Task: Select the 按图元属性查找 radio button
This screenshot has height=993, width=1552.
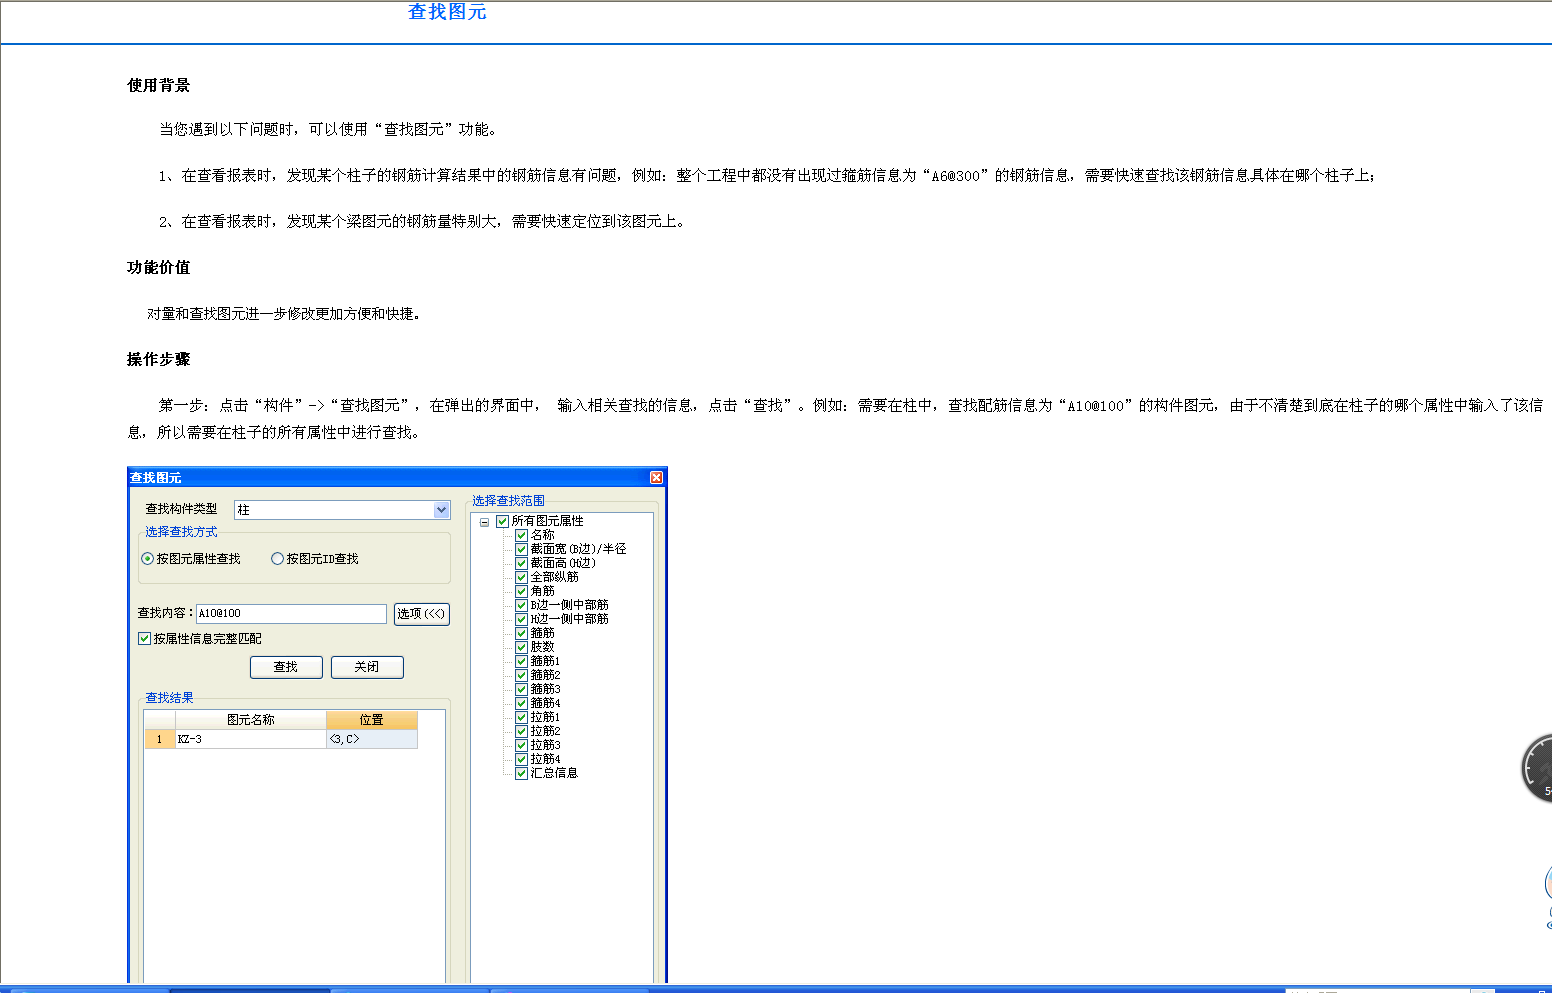Action: click(x=148, y=559)
